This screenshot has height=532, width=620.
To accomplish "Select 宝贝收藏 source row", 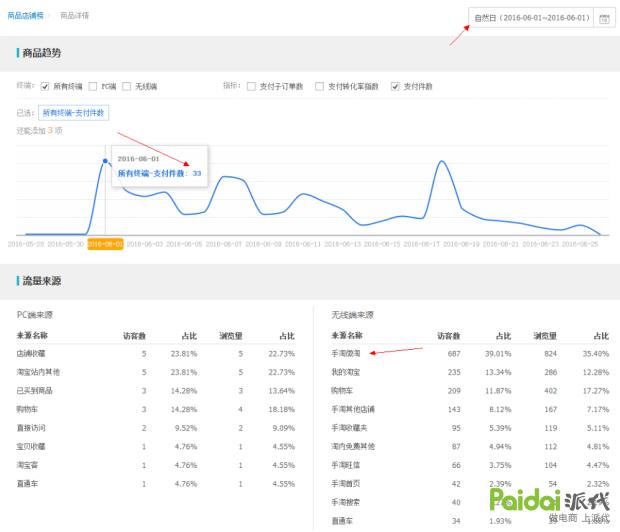I will (x=156, y=447).
